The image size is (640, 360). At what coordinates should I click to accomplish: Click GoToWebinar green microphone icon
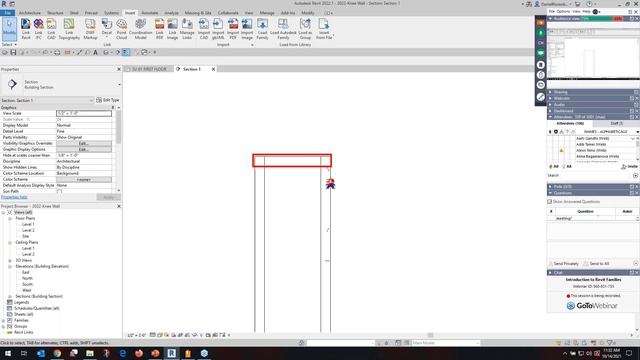coord(540,33)
